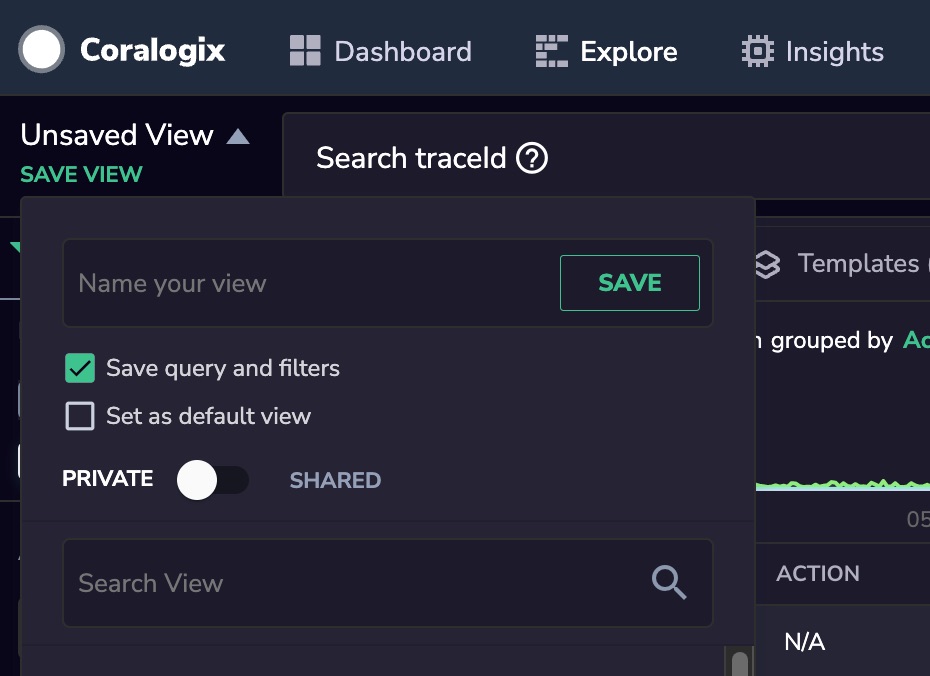Click the SHARED label
The height and width of the screenshot is (676, 930).
pos(335,480)
